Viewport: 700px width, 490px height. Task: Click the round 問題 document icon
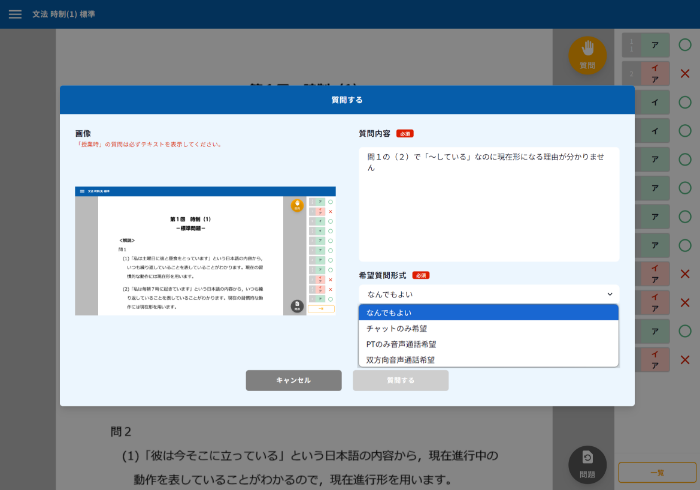[x=587, y=463]
